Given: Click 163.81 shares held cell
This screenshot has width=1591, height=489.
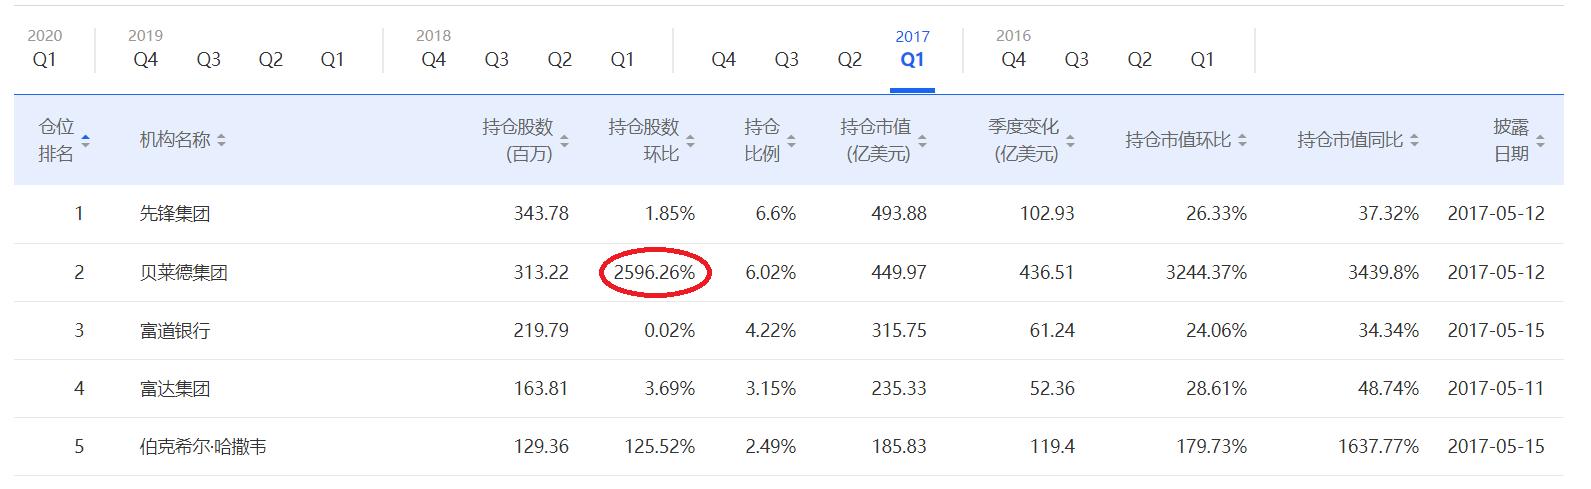Looking at the screenshot, I should click(541, 389).
